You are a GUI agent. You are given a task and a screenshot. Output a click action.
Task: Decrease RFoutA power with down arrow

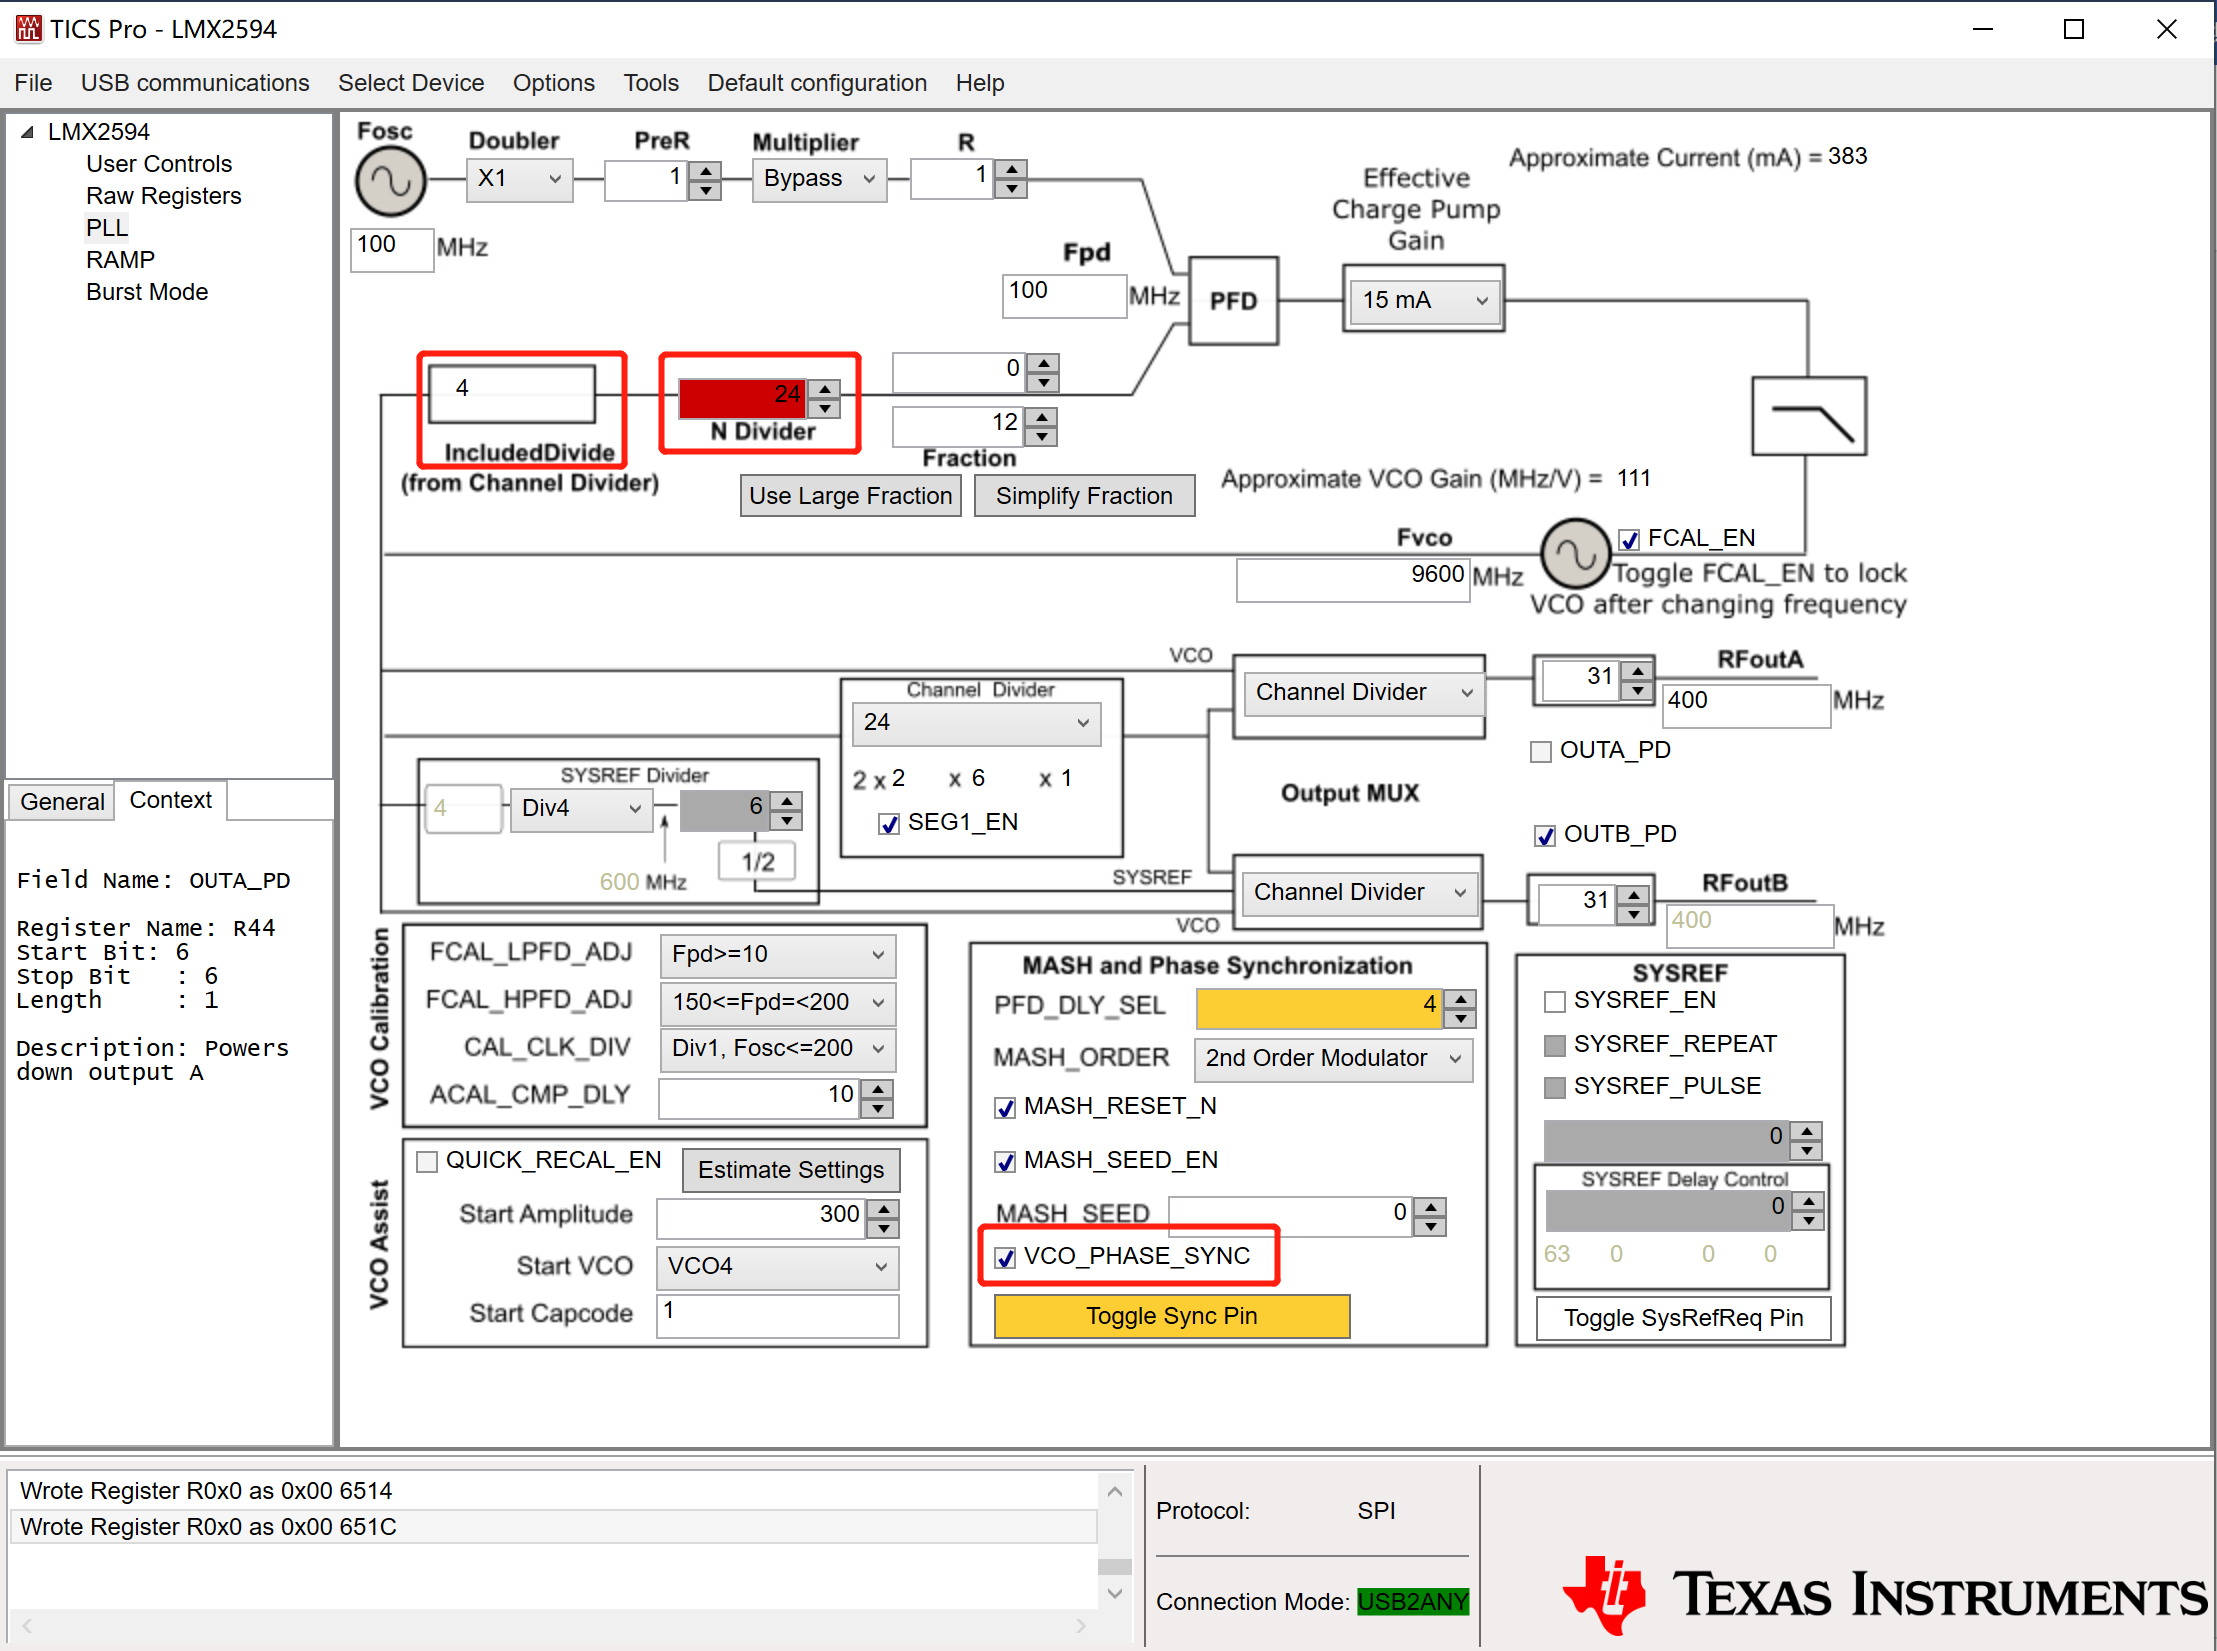point(1637,691)
